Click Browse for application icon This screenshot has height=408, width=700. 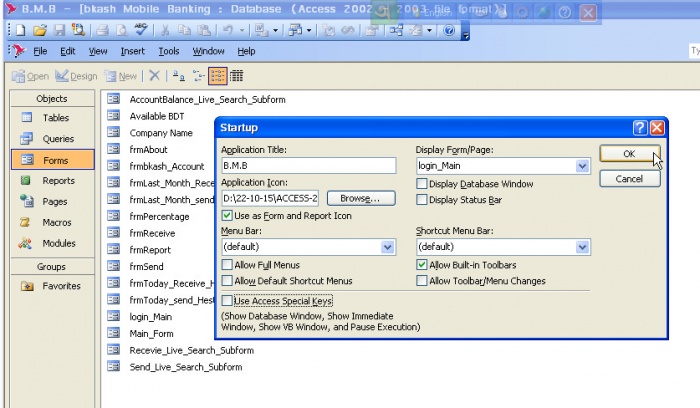point(361,198)
